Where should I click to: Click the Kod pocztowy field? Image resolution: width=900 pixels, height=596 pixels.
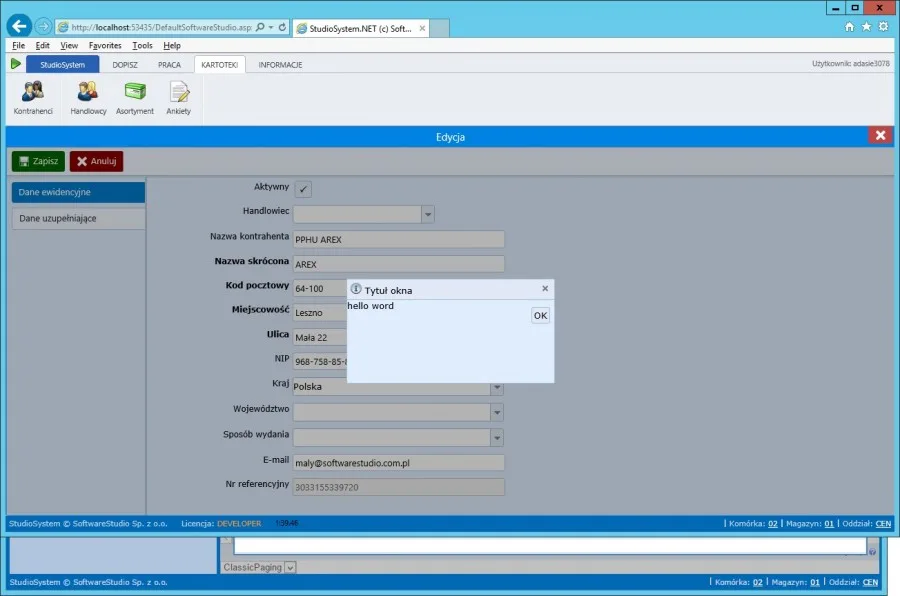(x=320, y=288)
